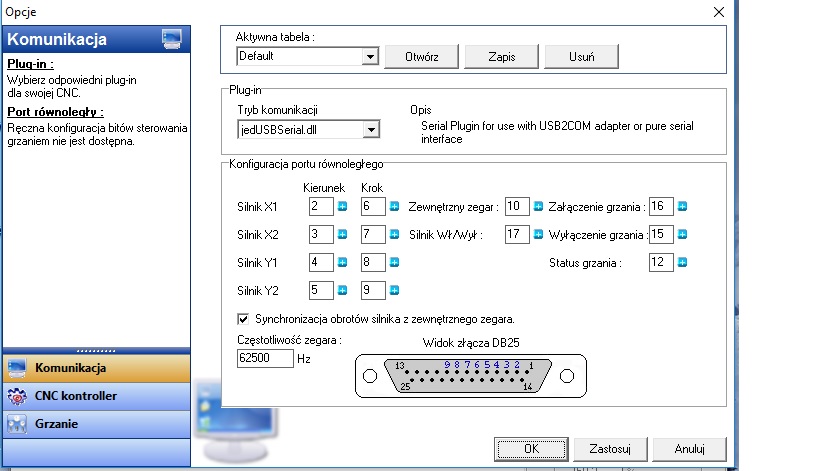Click plus icon next to Silnik X1 Krok
Screen dimensions: 819x471
pos(394,207)
